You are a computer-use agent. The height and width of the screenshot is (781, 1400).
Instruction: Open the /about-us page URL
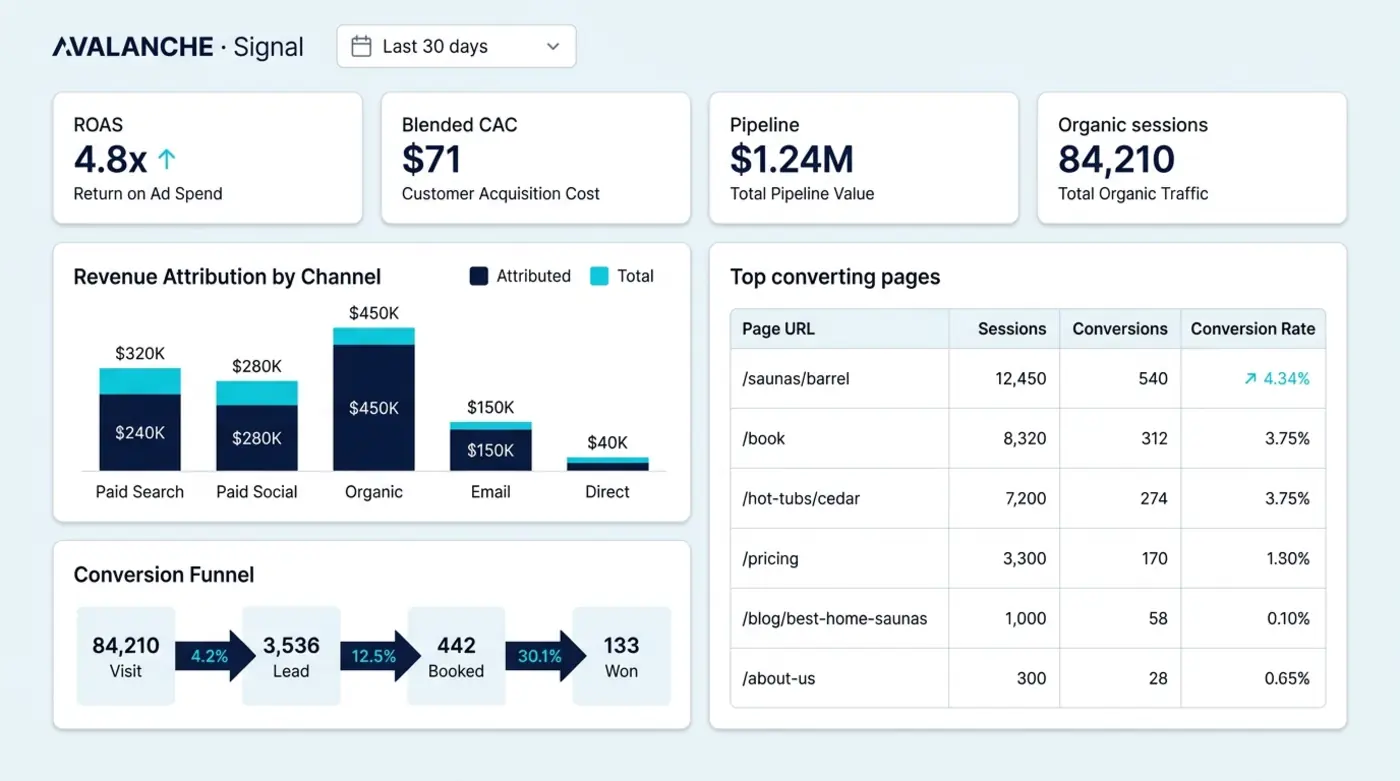(778, 678)
